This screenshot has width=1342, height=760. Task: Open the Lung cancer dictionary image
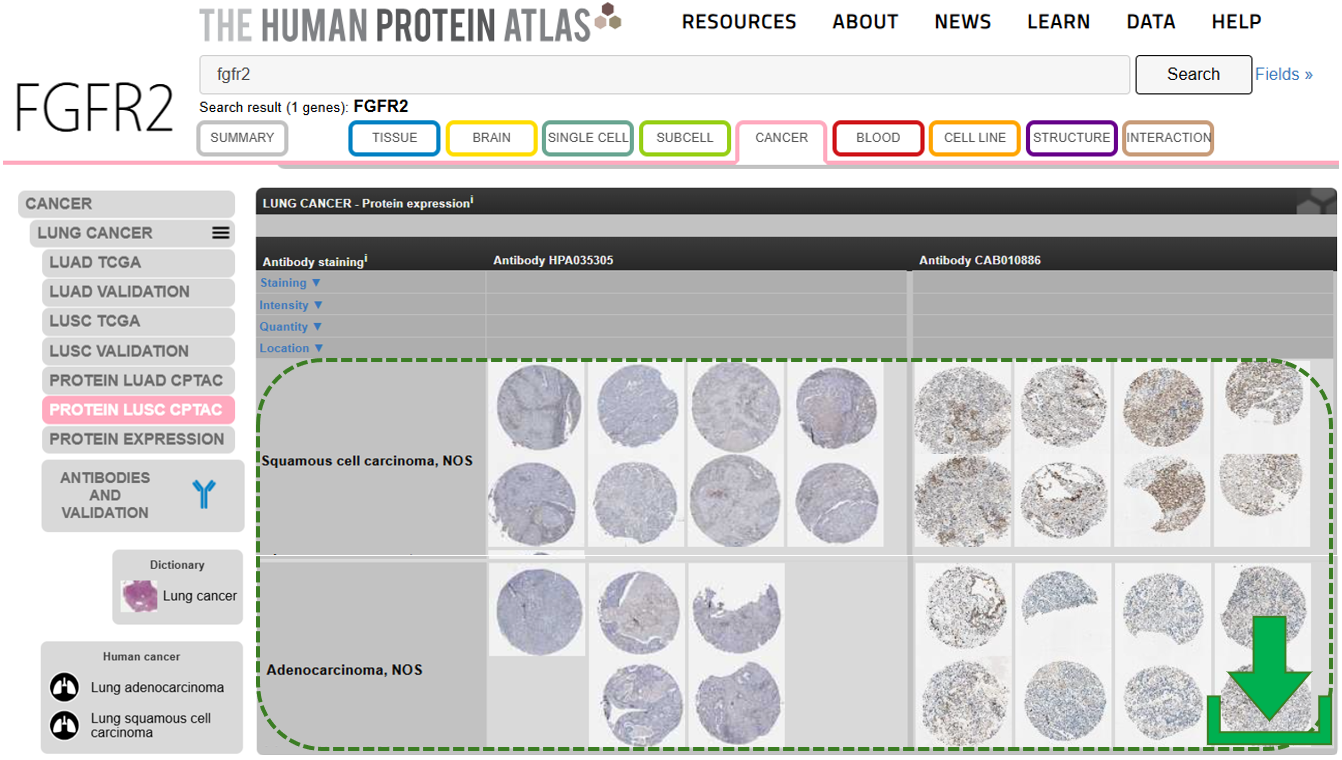point(139,596)
